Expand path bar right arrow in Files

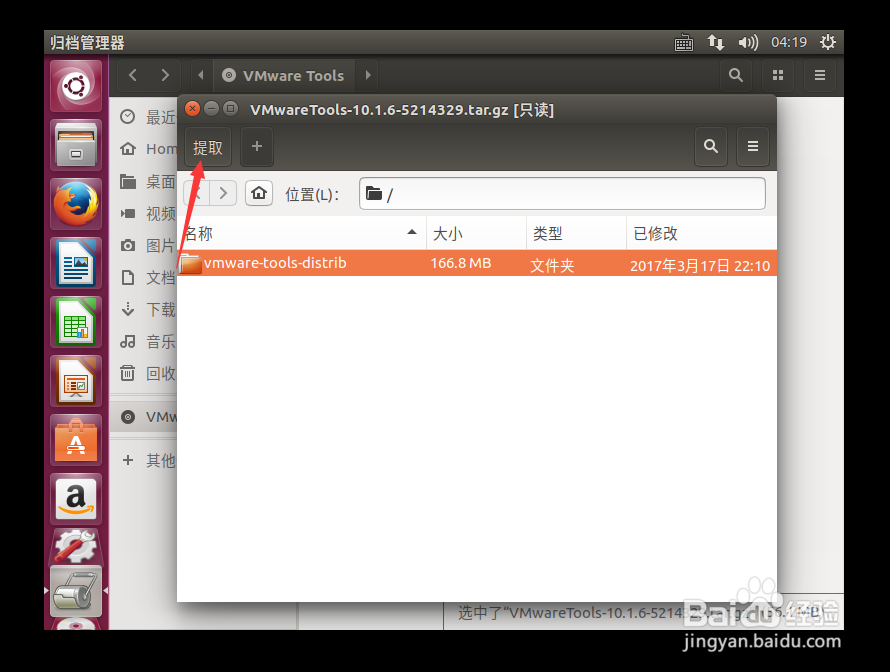tap(368, 75)
